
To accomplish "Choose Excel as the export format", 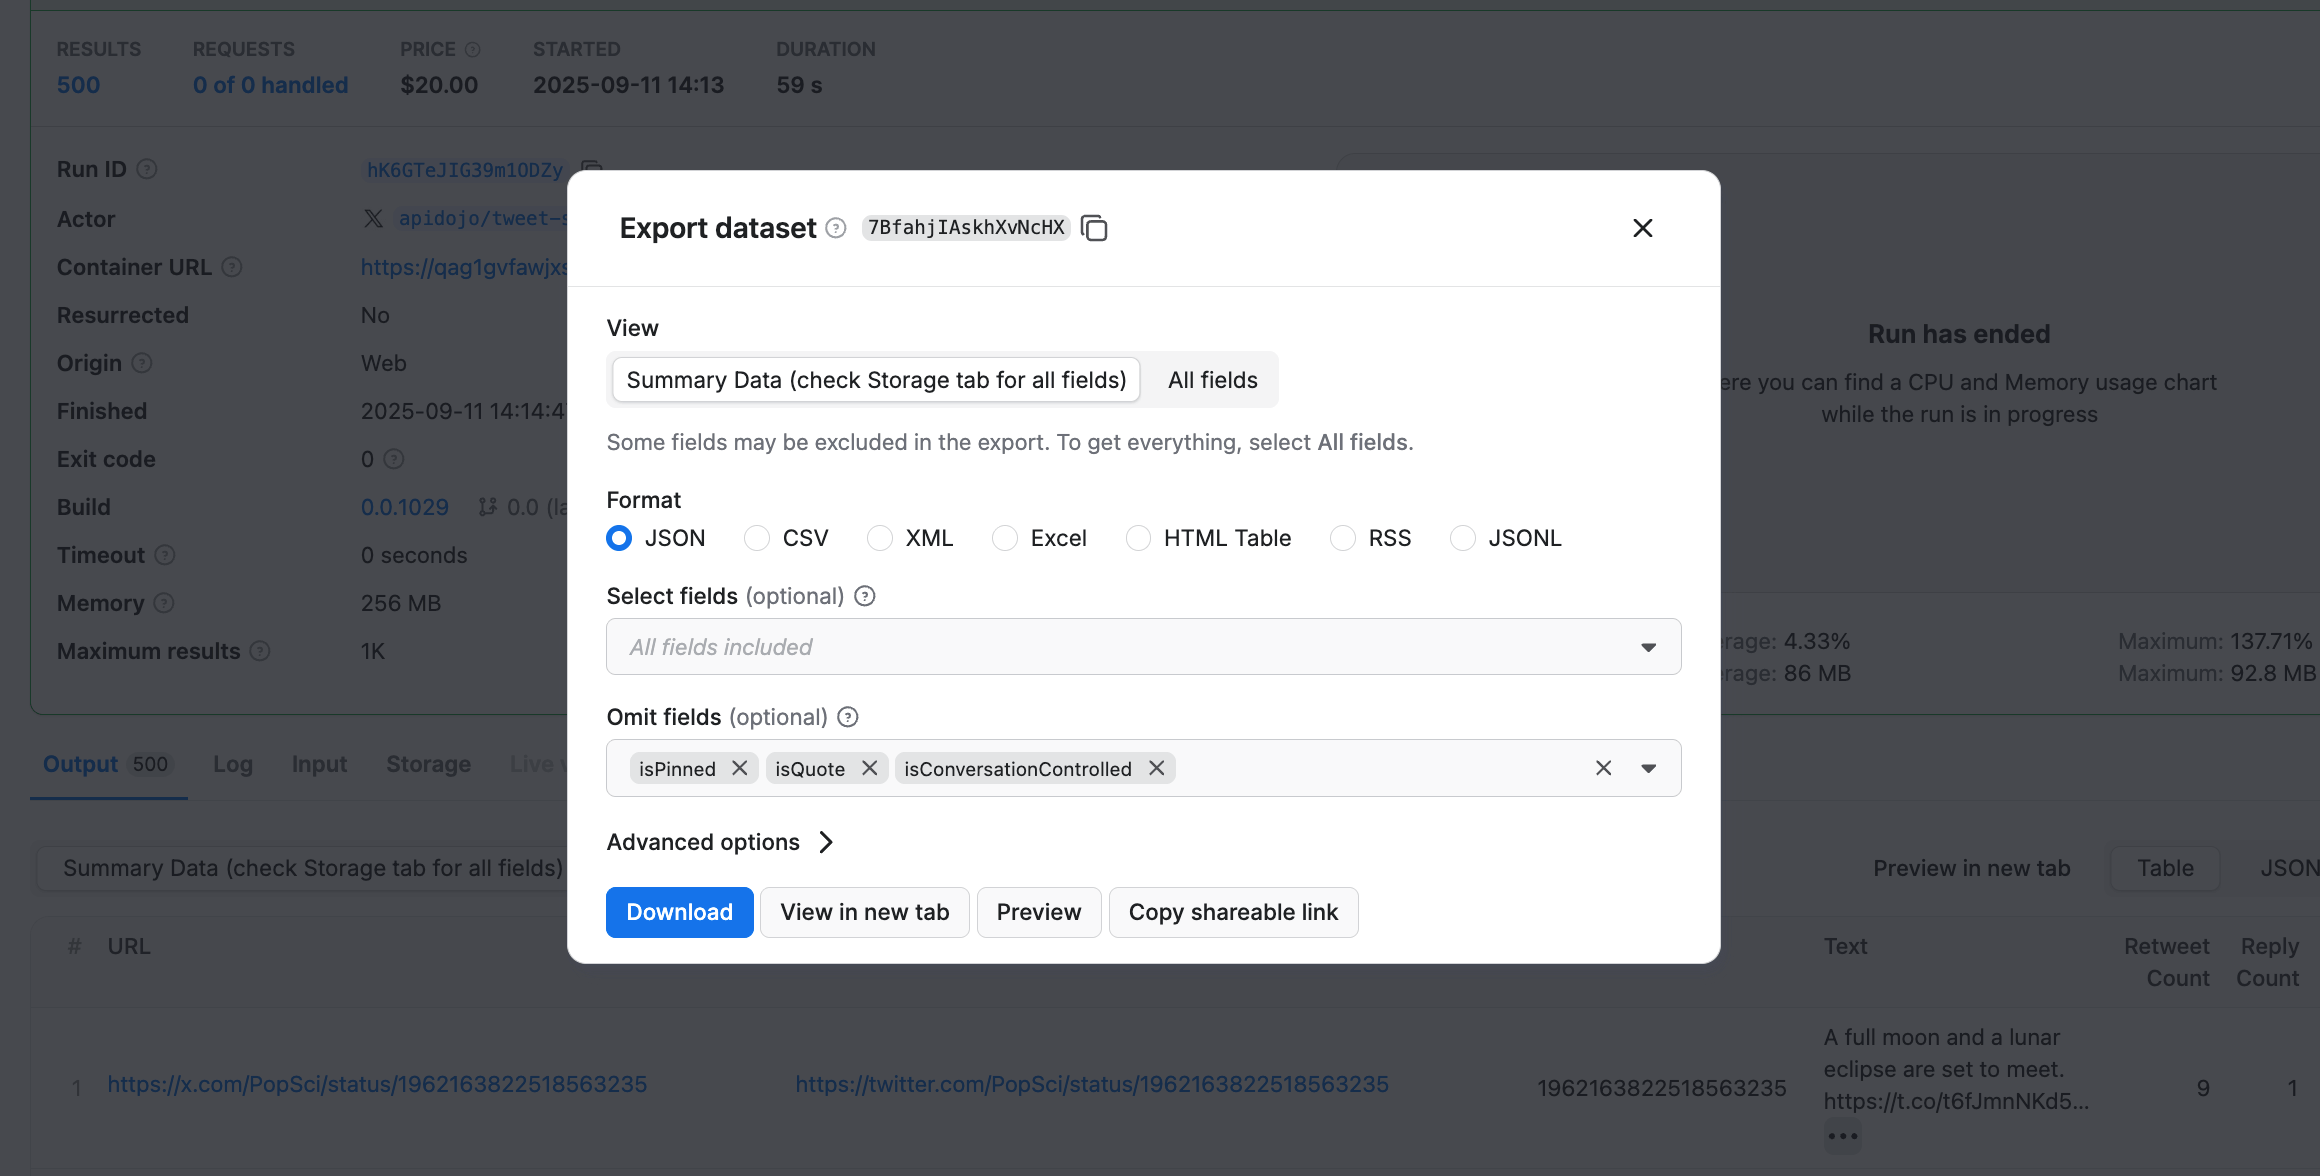I will coord(1004,538).
